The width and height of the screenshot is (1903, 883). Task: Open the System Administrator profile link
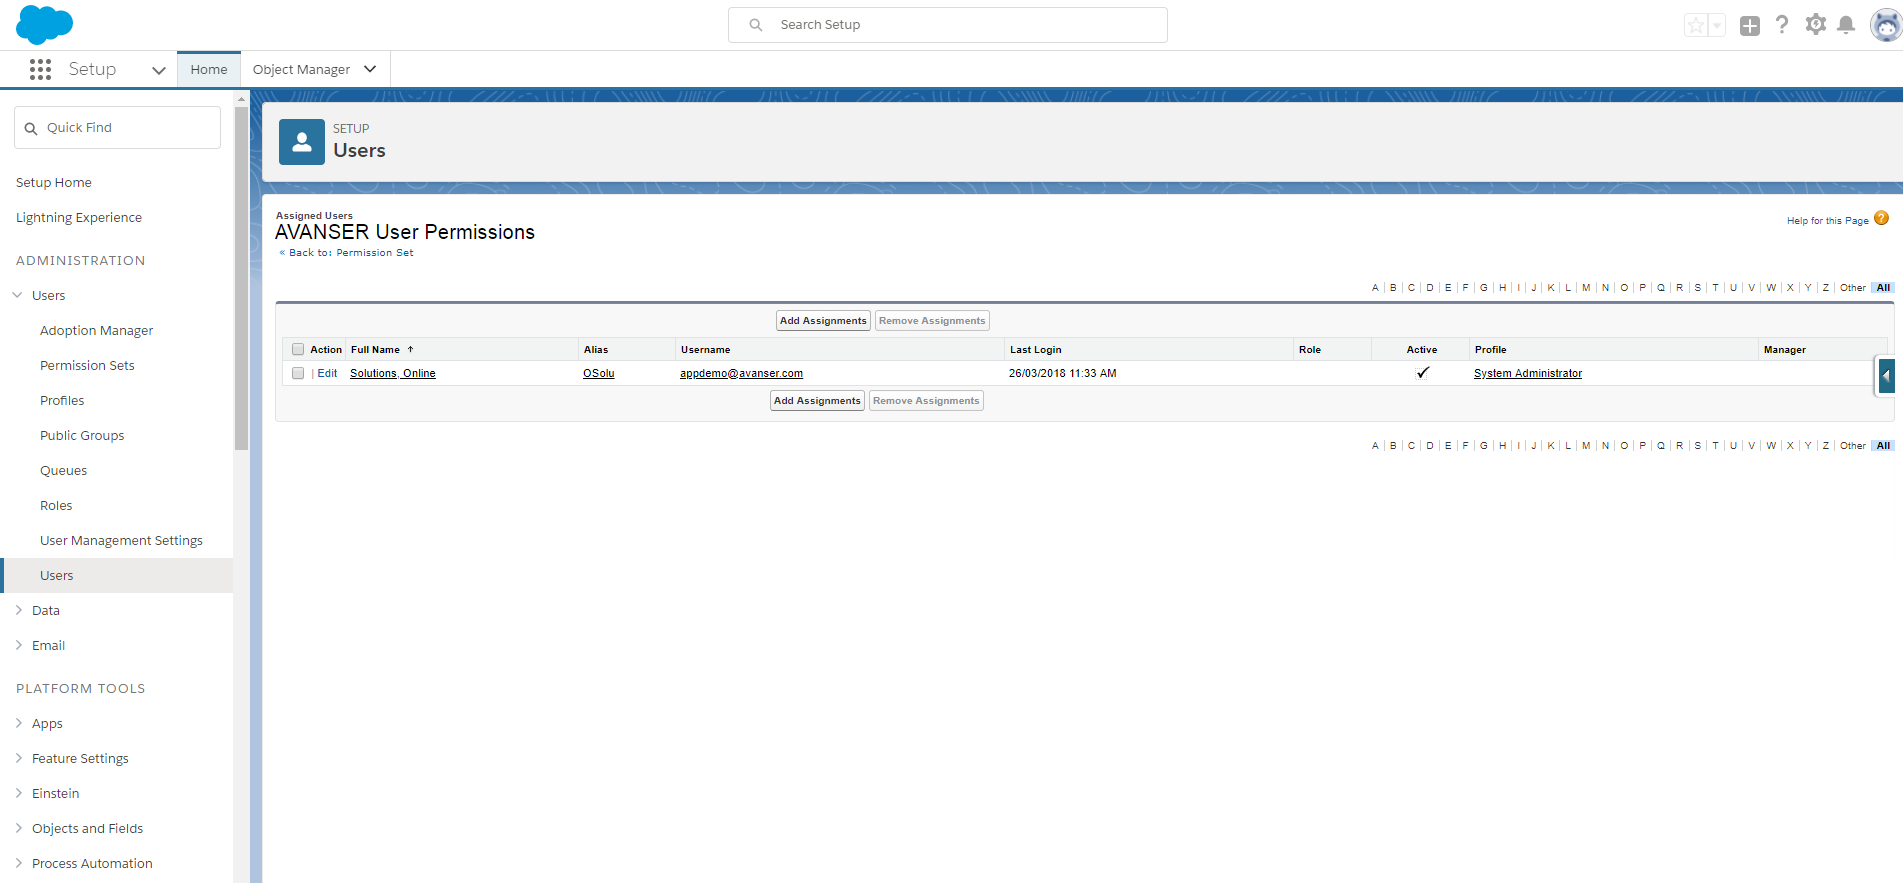coord(1528,373)
